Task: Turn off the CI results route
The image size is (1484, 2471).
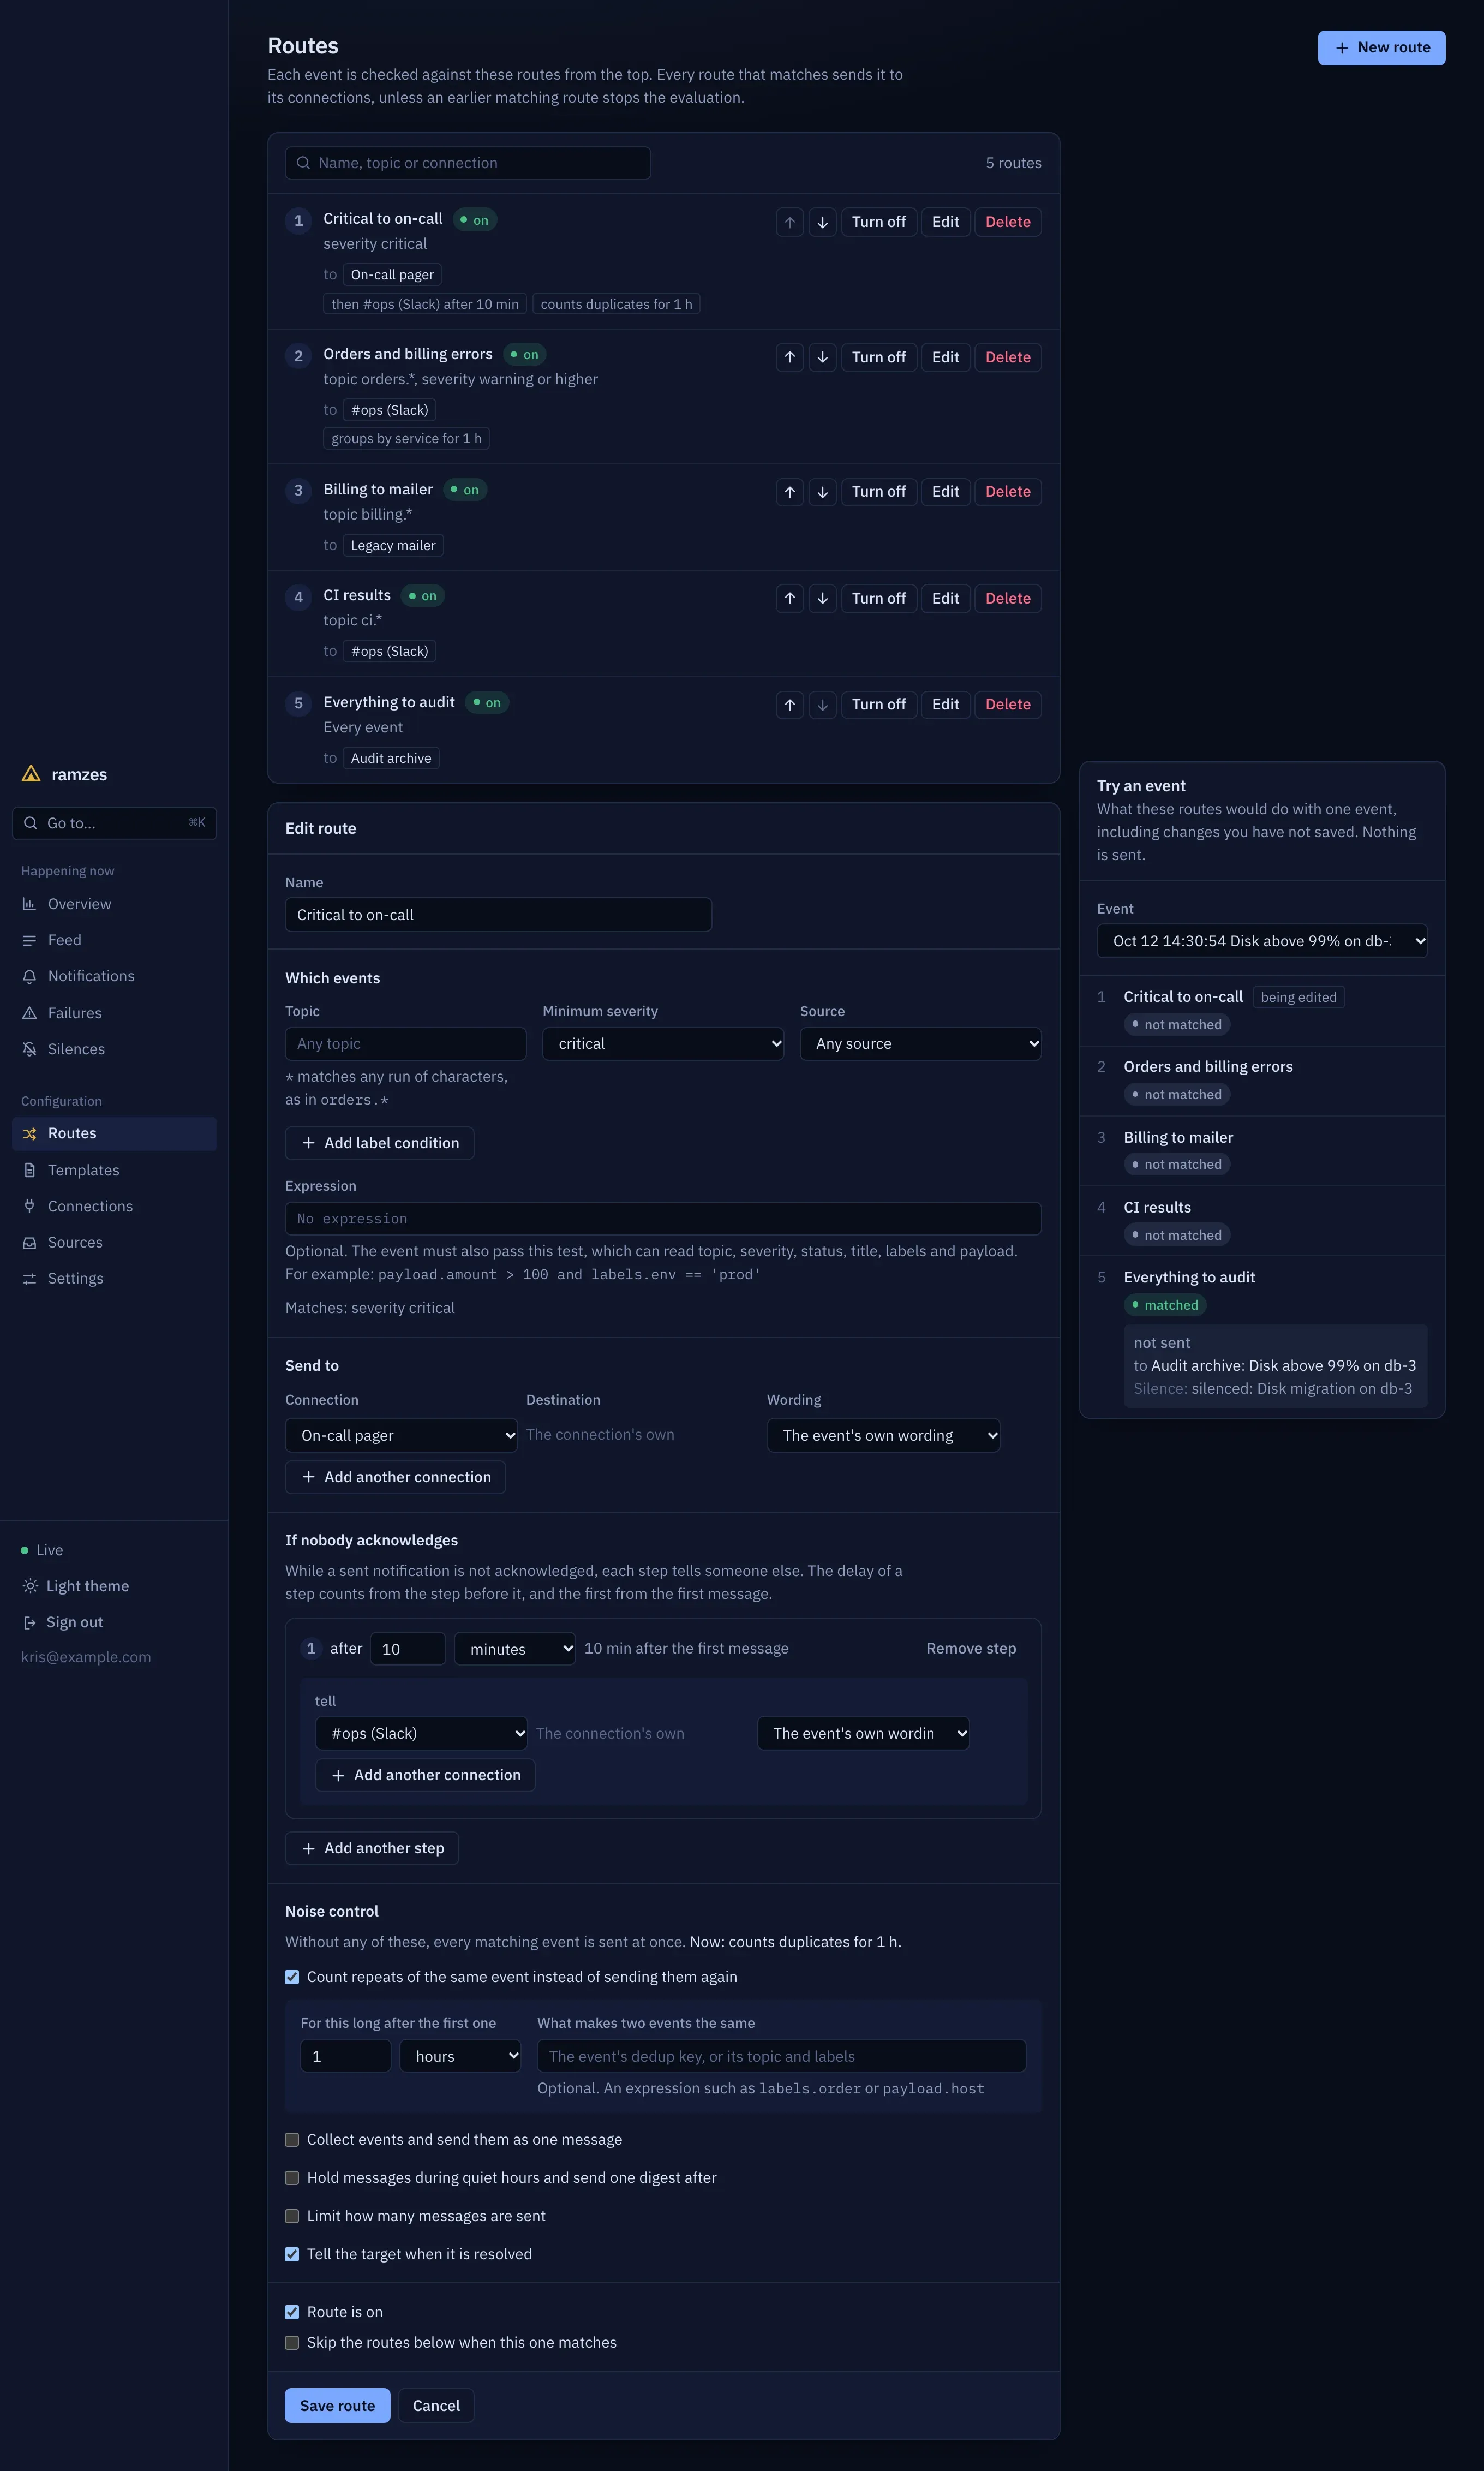Action: pos(878,598)
